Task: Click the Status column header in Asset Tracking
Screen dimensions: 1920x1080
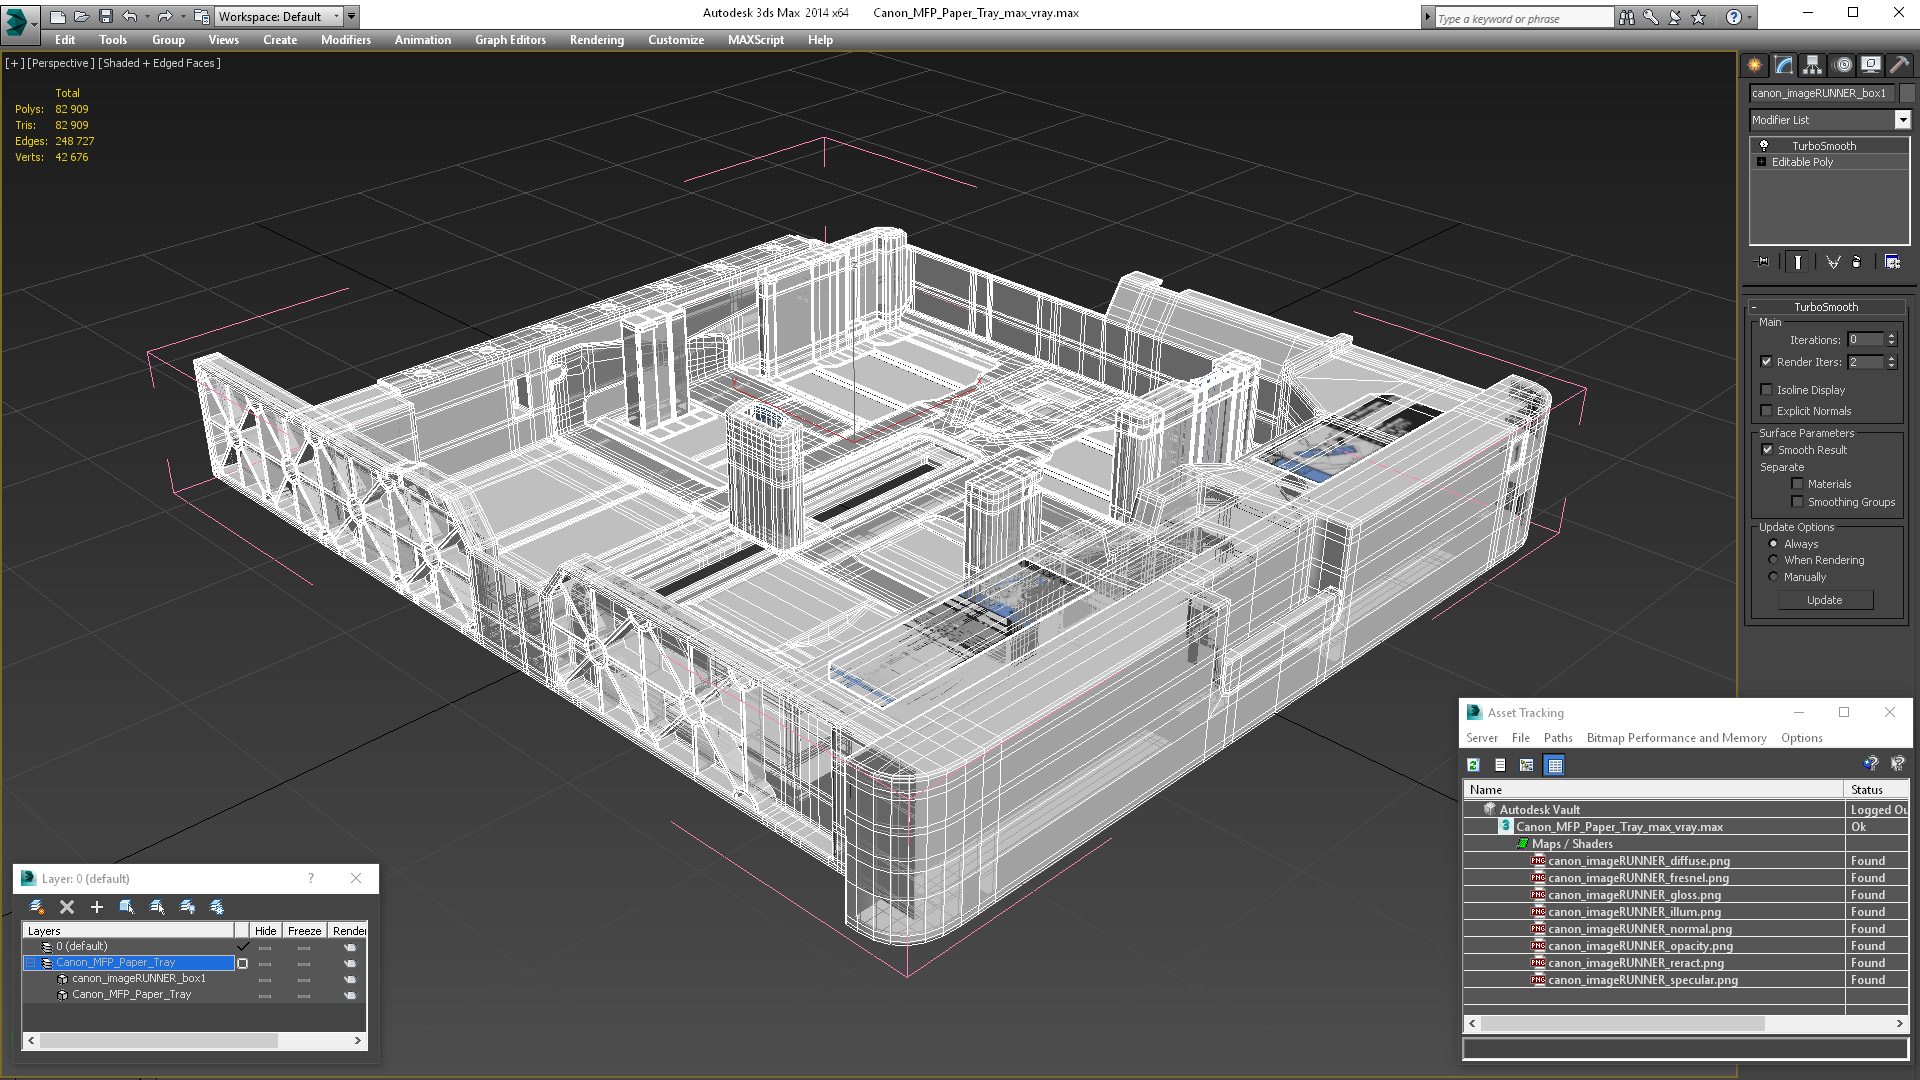Action: [1876, 790]
